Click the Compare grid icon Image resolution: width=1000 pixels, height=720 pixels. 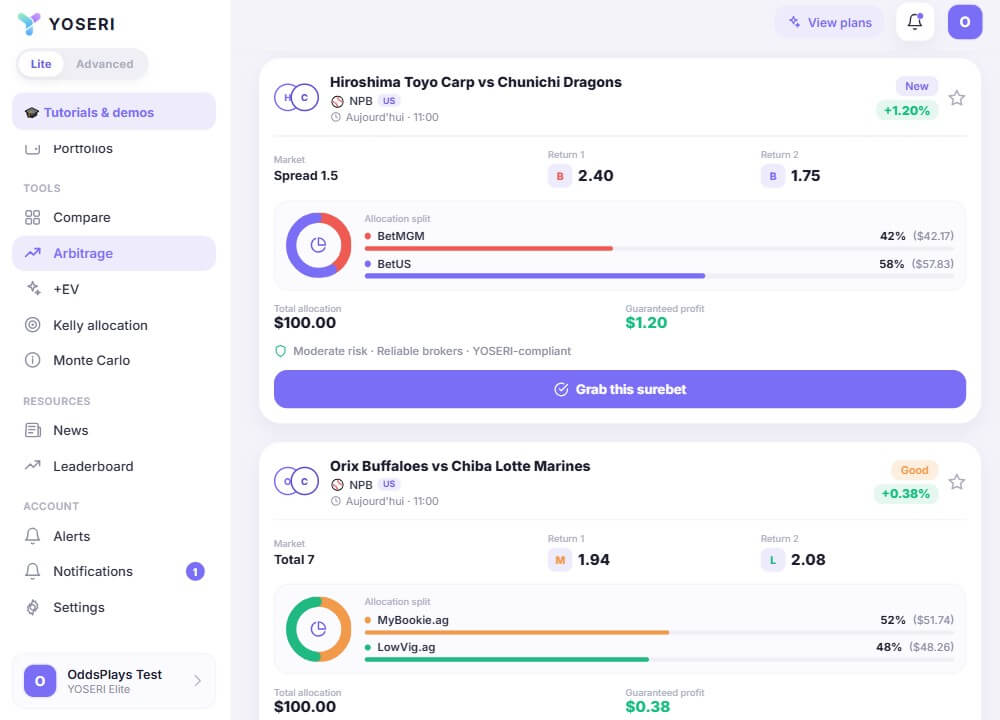tap(33, 217)
